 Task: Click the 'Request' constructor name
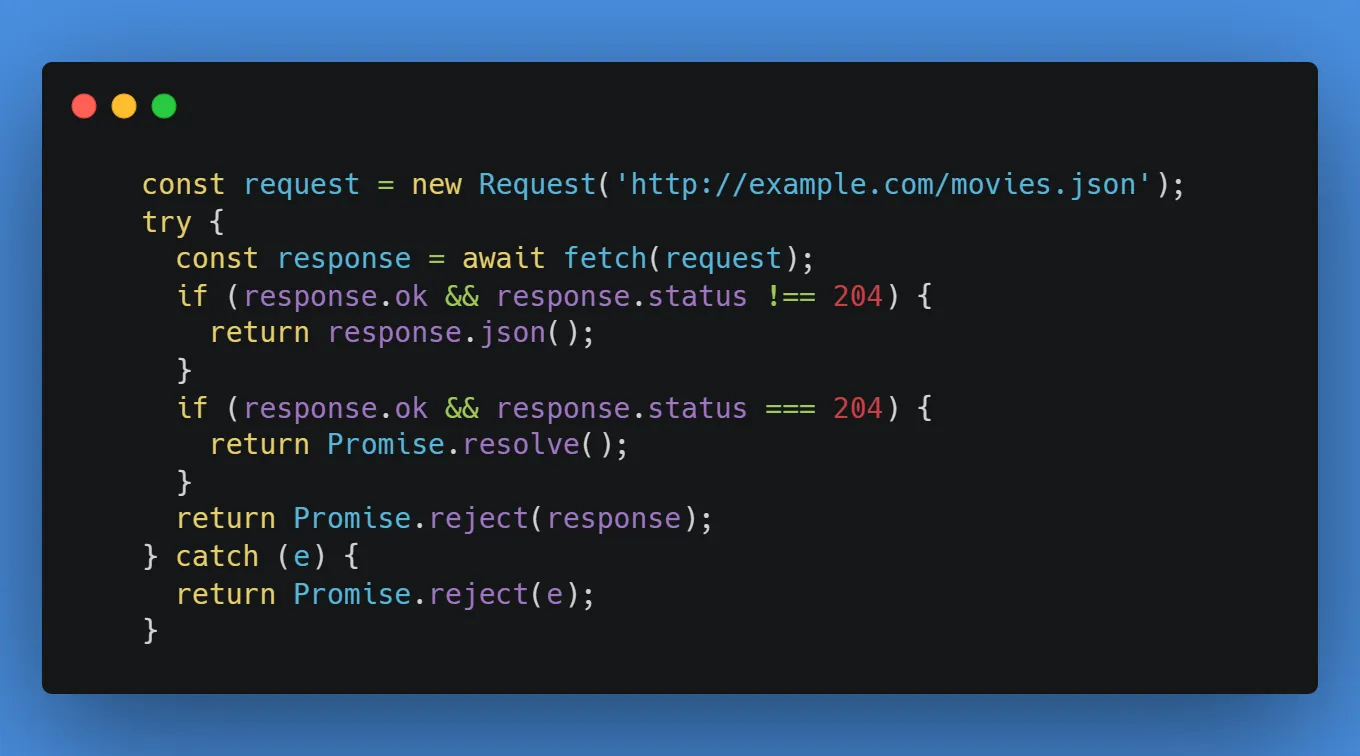pos(537,185)
